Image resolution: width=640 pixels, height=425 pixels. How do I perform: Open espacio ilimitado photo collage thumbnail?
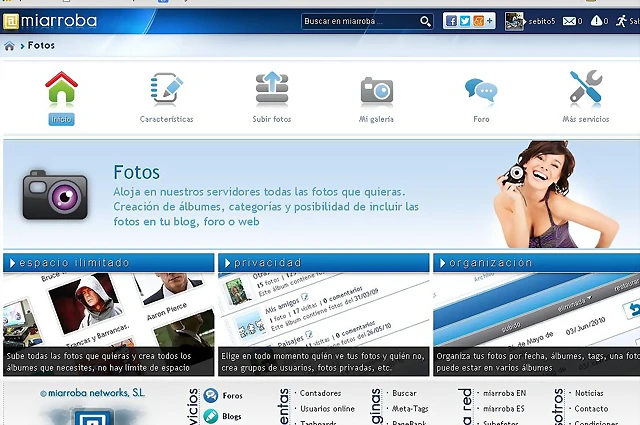coord(109,309)
